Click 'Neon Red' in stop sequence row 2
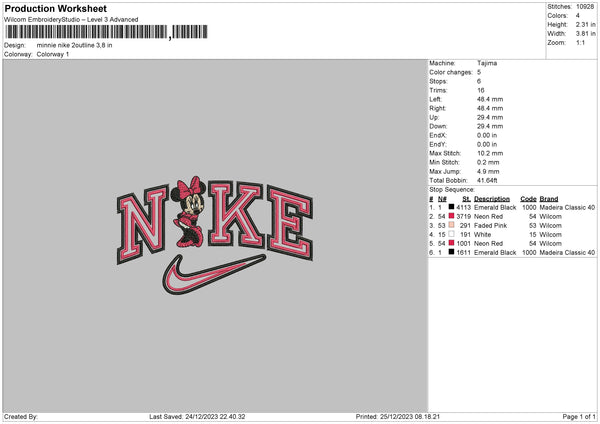Screen dimensions: 600x424 point(488,217)
